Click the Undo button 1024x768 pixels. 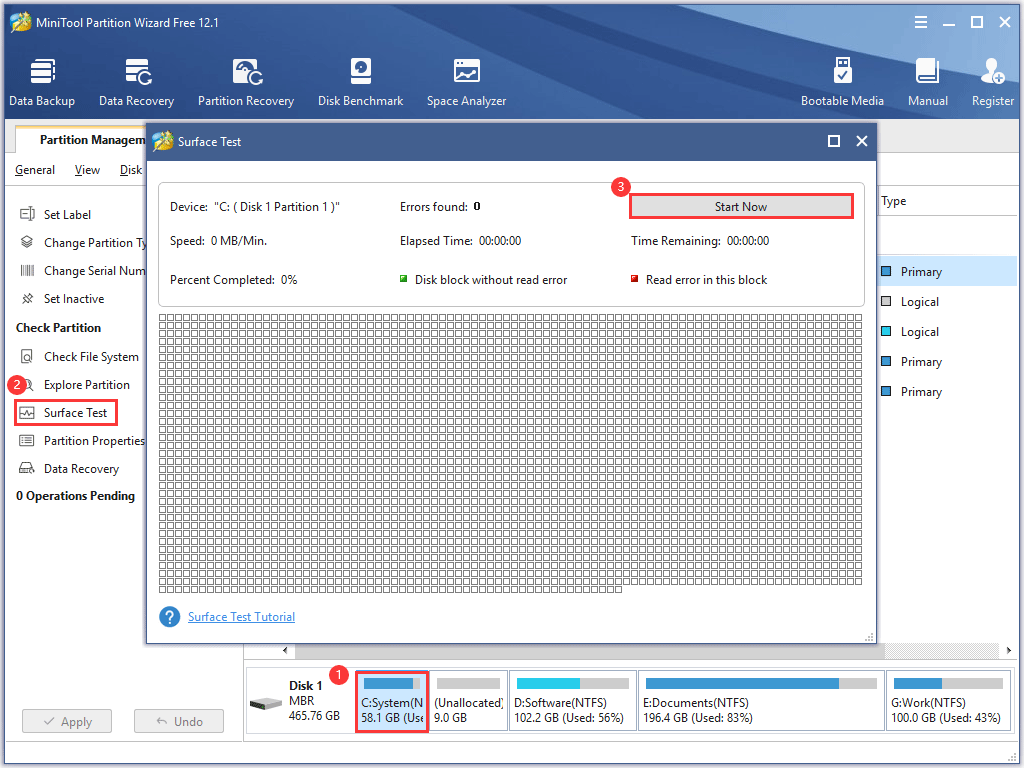coord(179,721)
